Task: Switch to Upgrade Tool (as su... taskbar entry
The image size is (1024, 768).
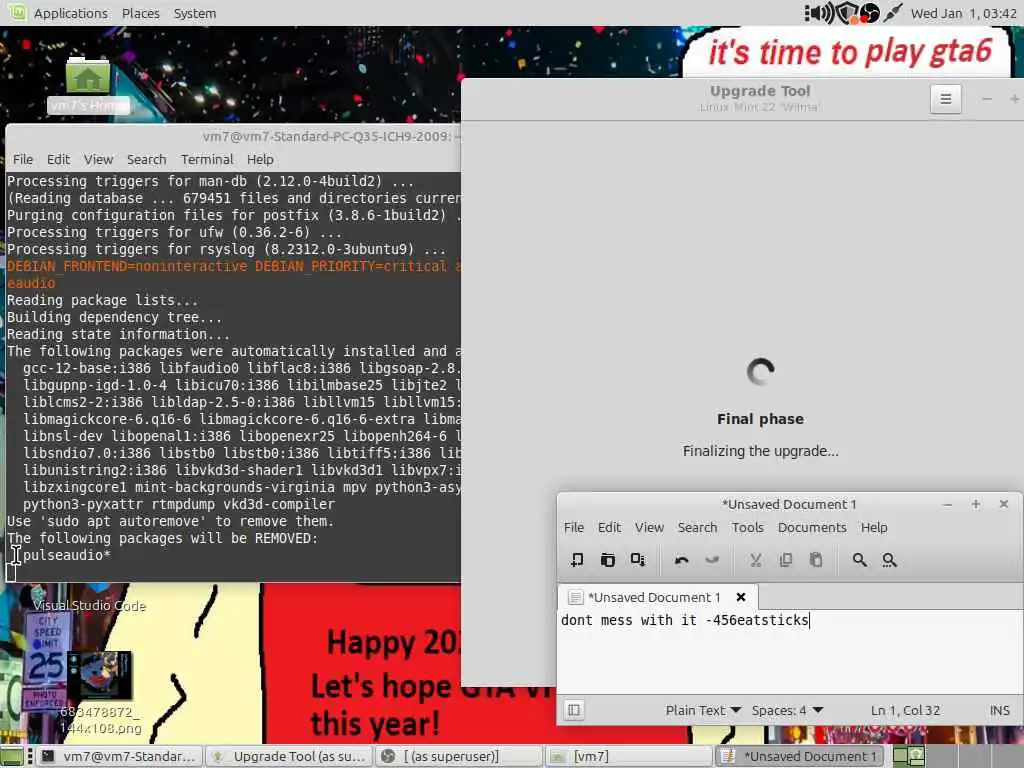Action: tap(289, 756)
